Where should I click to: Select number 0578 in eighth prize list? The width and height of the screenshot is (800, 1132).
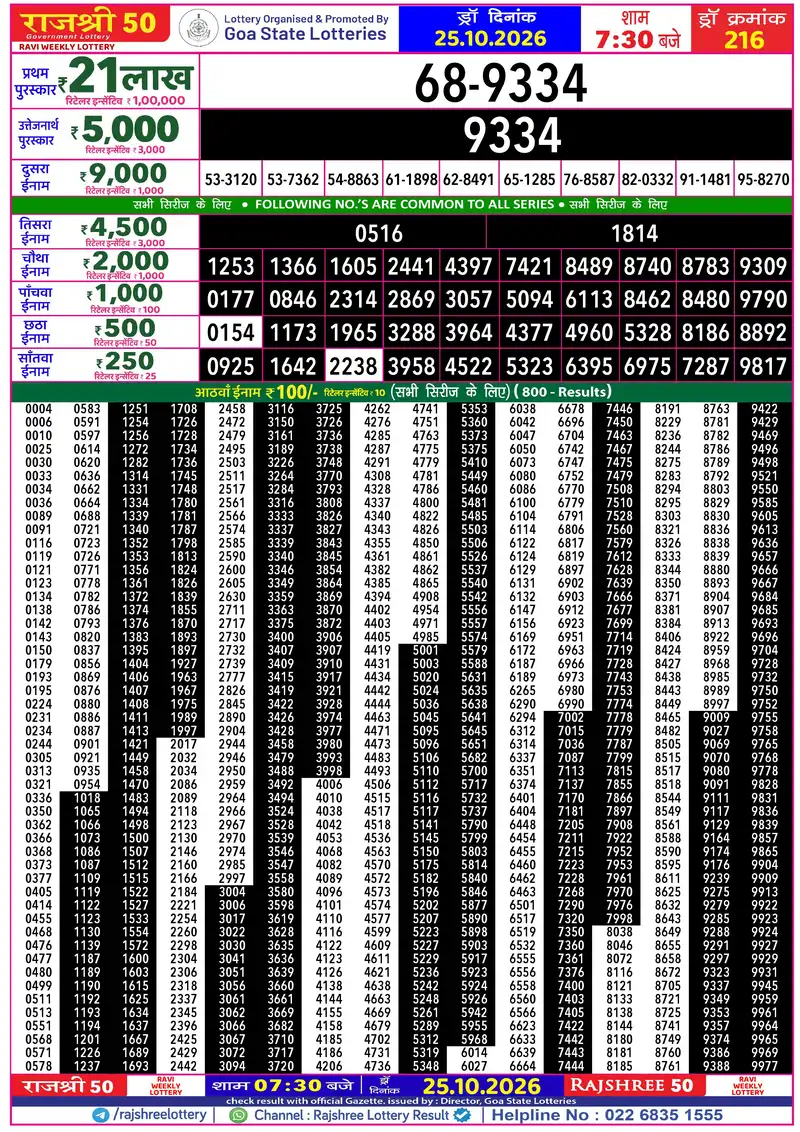click(x=38, y=1066)
